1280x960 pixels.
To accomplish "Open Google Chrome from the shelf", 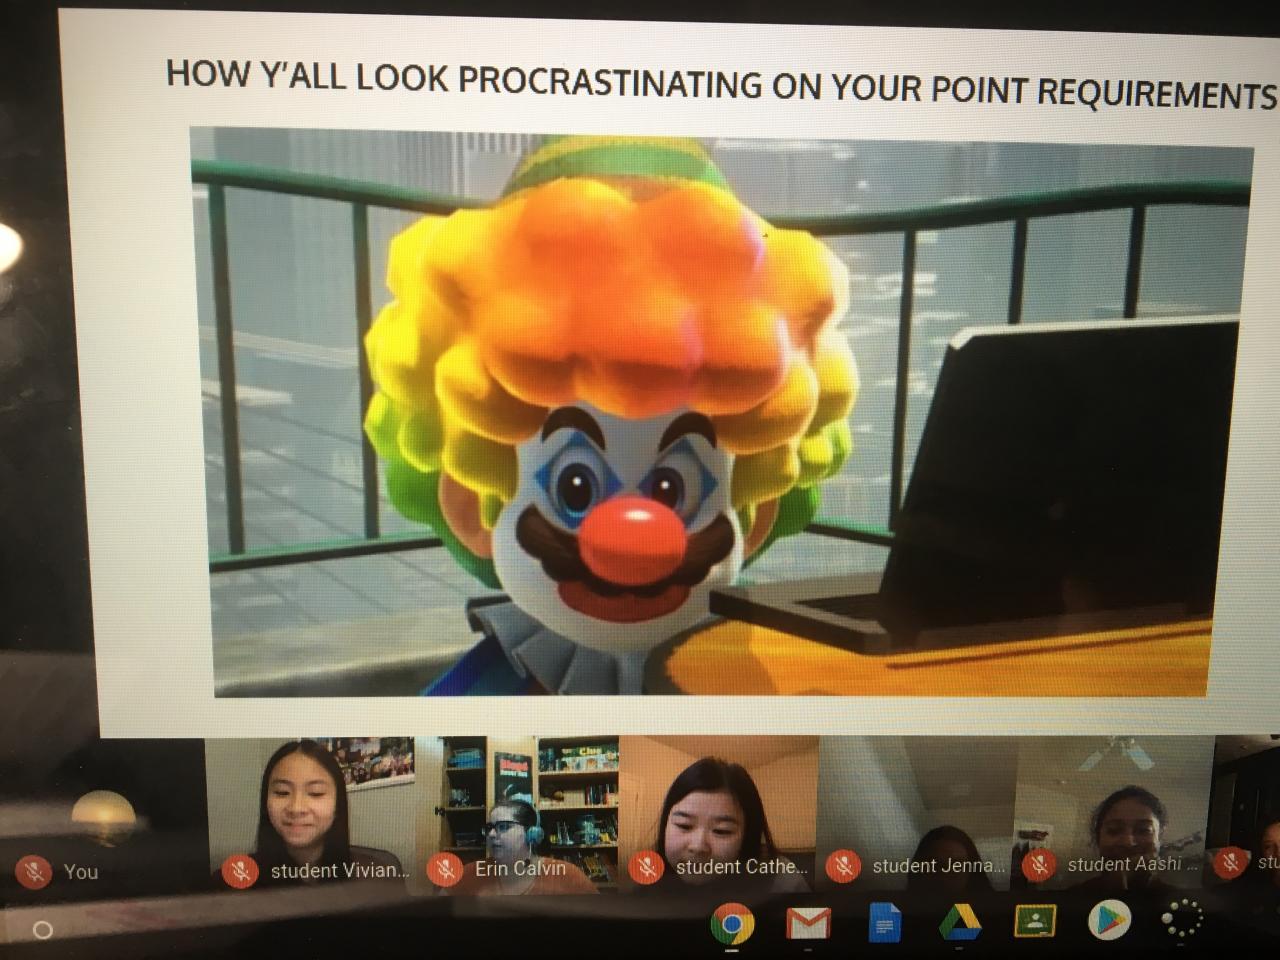I will click(732, 923).
